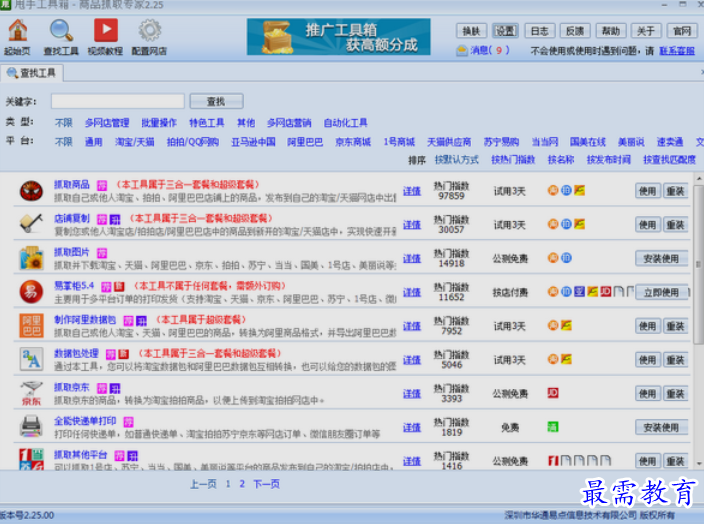Click the 抓取京东 funnel icon
704x524 pixels.
pos(31,393)
